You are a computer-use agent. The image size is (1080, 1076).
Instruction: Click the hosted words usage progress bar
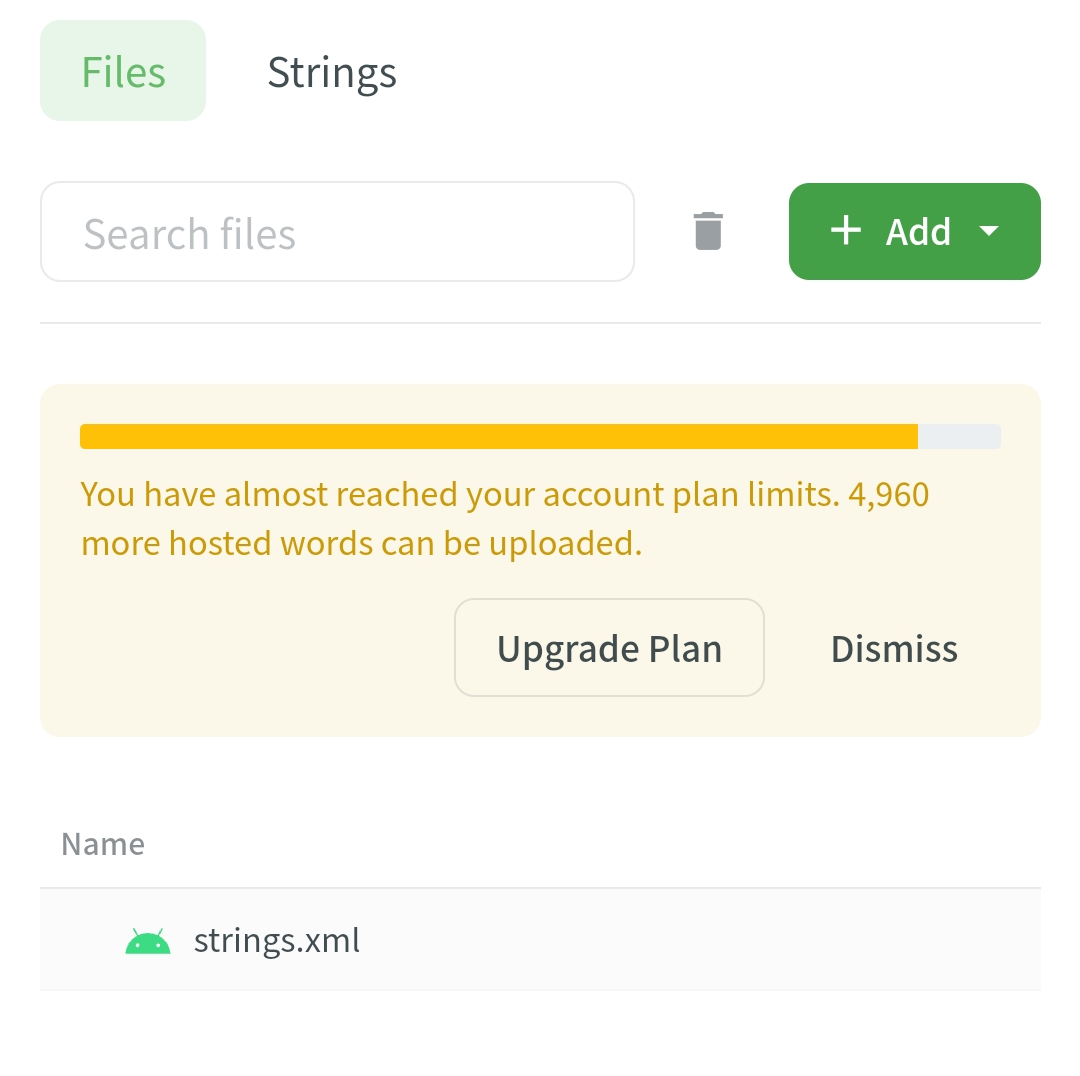click(x=540, y=436)
